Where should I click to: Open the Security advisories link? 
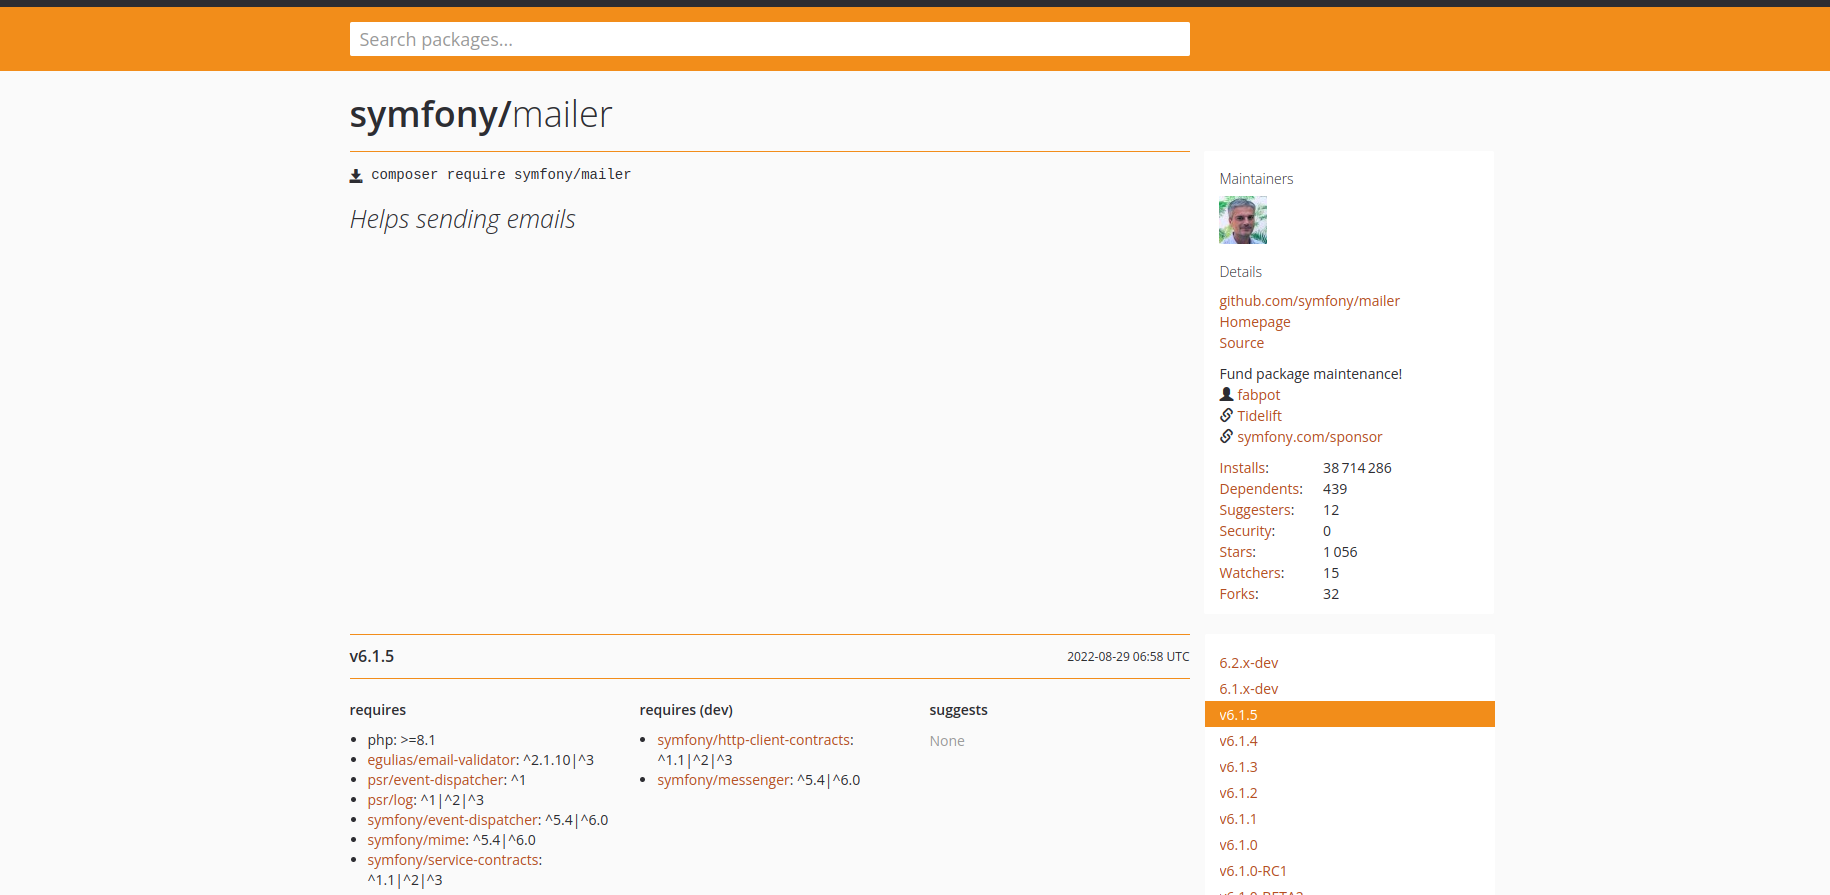[1247, 531]
